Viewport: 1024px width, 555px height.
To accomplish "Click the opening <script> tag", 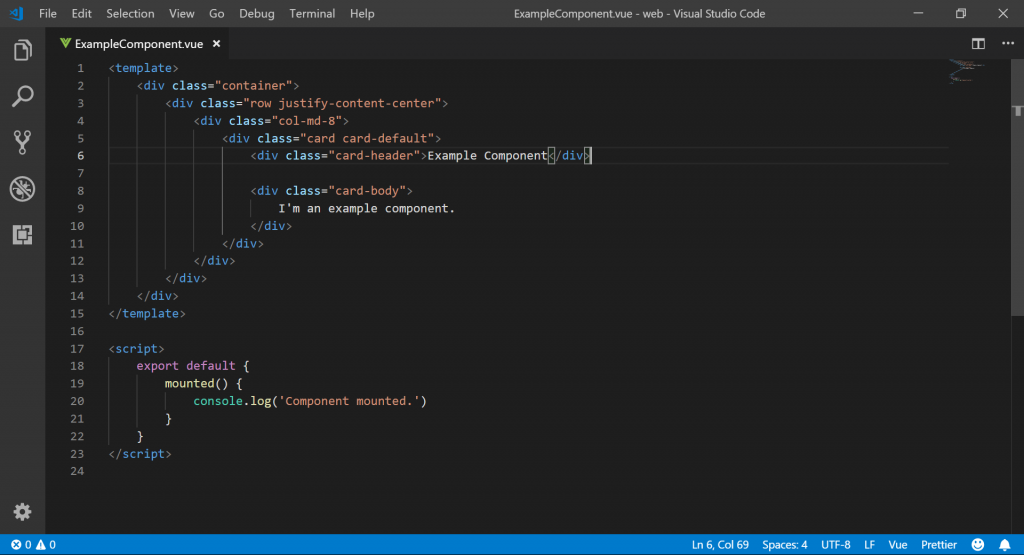I will coord(136,349).
